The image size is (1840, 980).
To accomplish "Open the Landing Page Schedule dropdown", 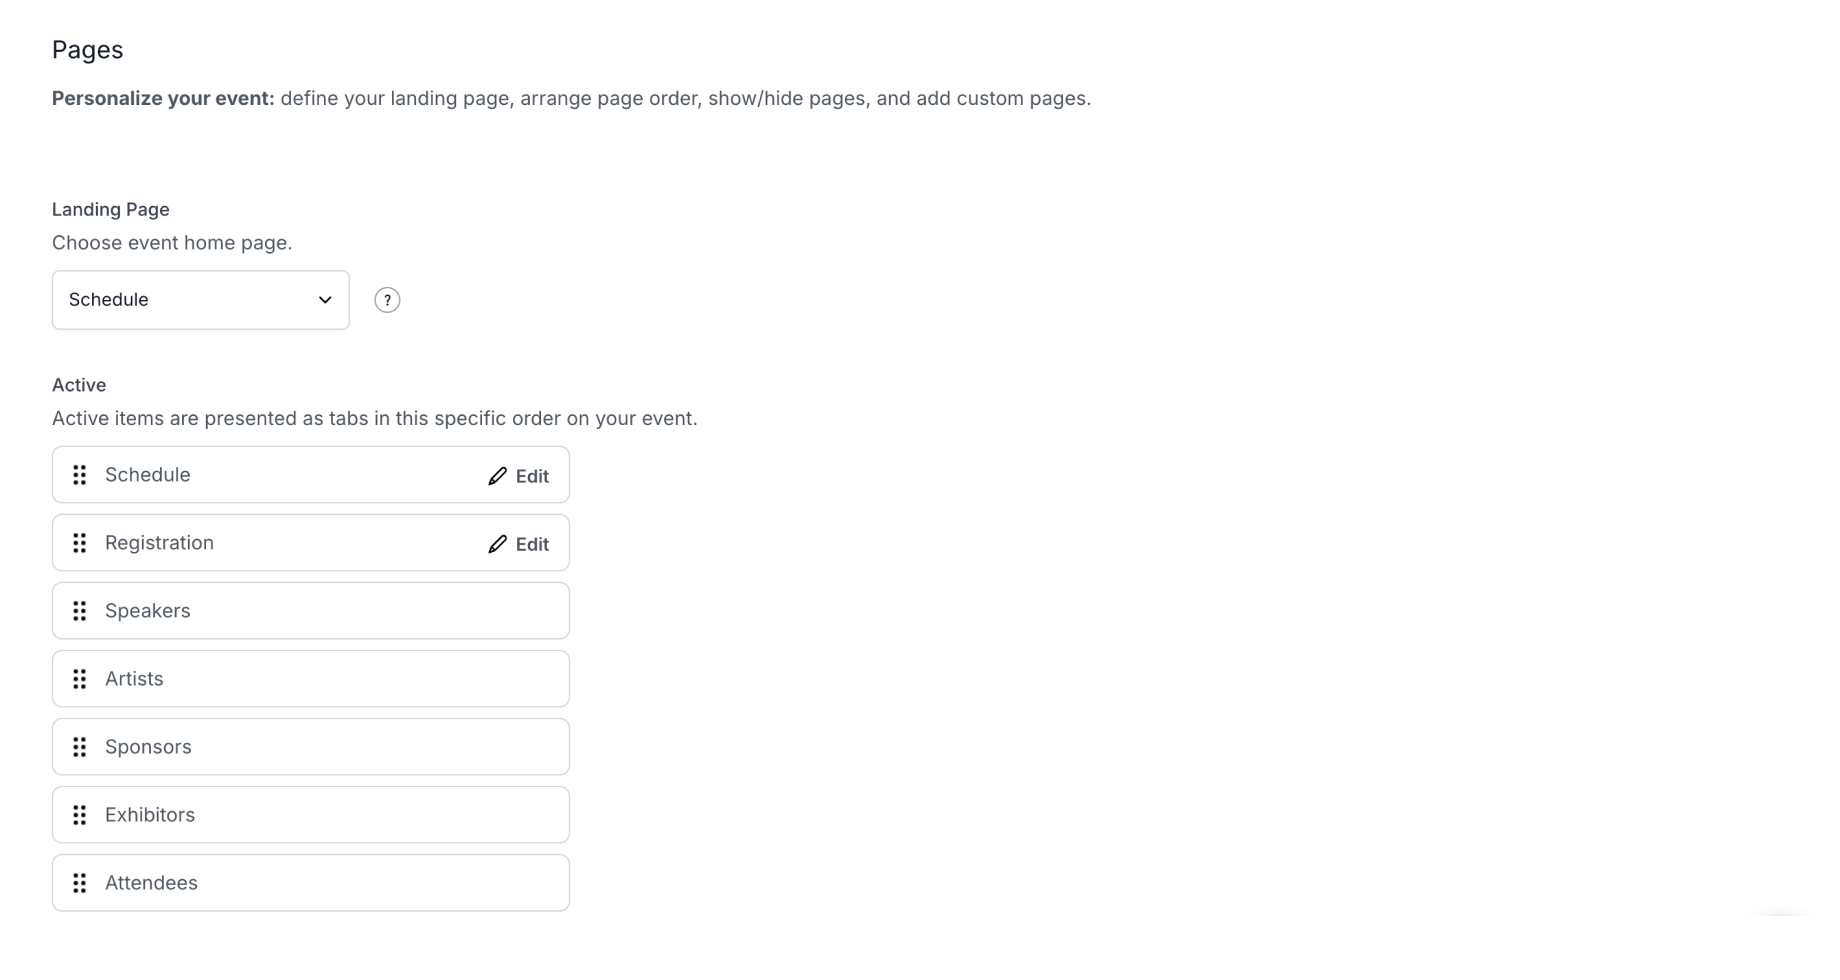I will (201, 300).
